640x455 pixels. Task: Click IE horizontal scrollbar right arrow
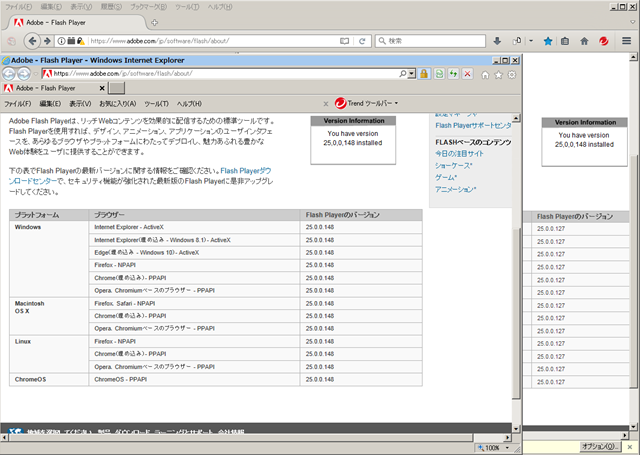(507, 437)
